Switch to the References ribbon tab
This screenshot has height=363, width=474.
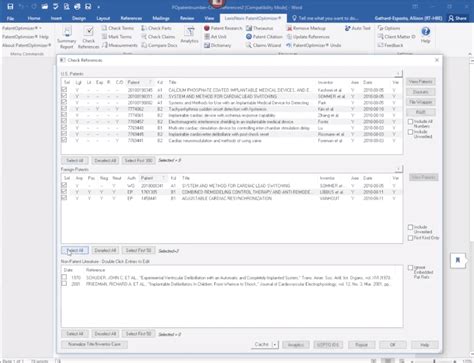click(131, 18)
